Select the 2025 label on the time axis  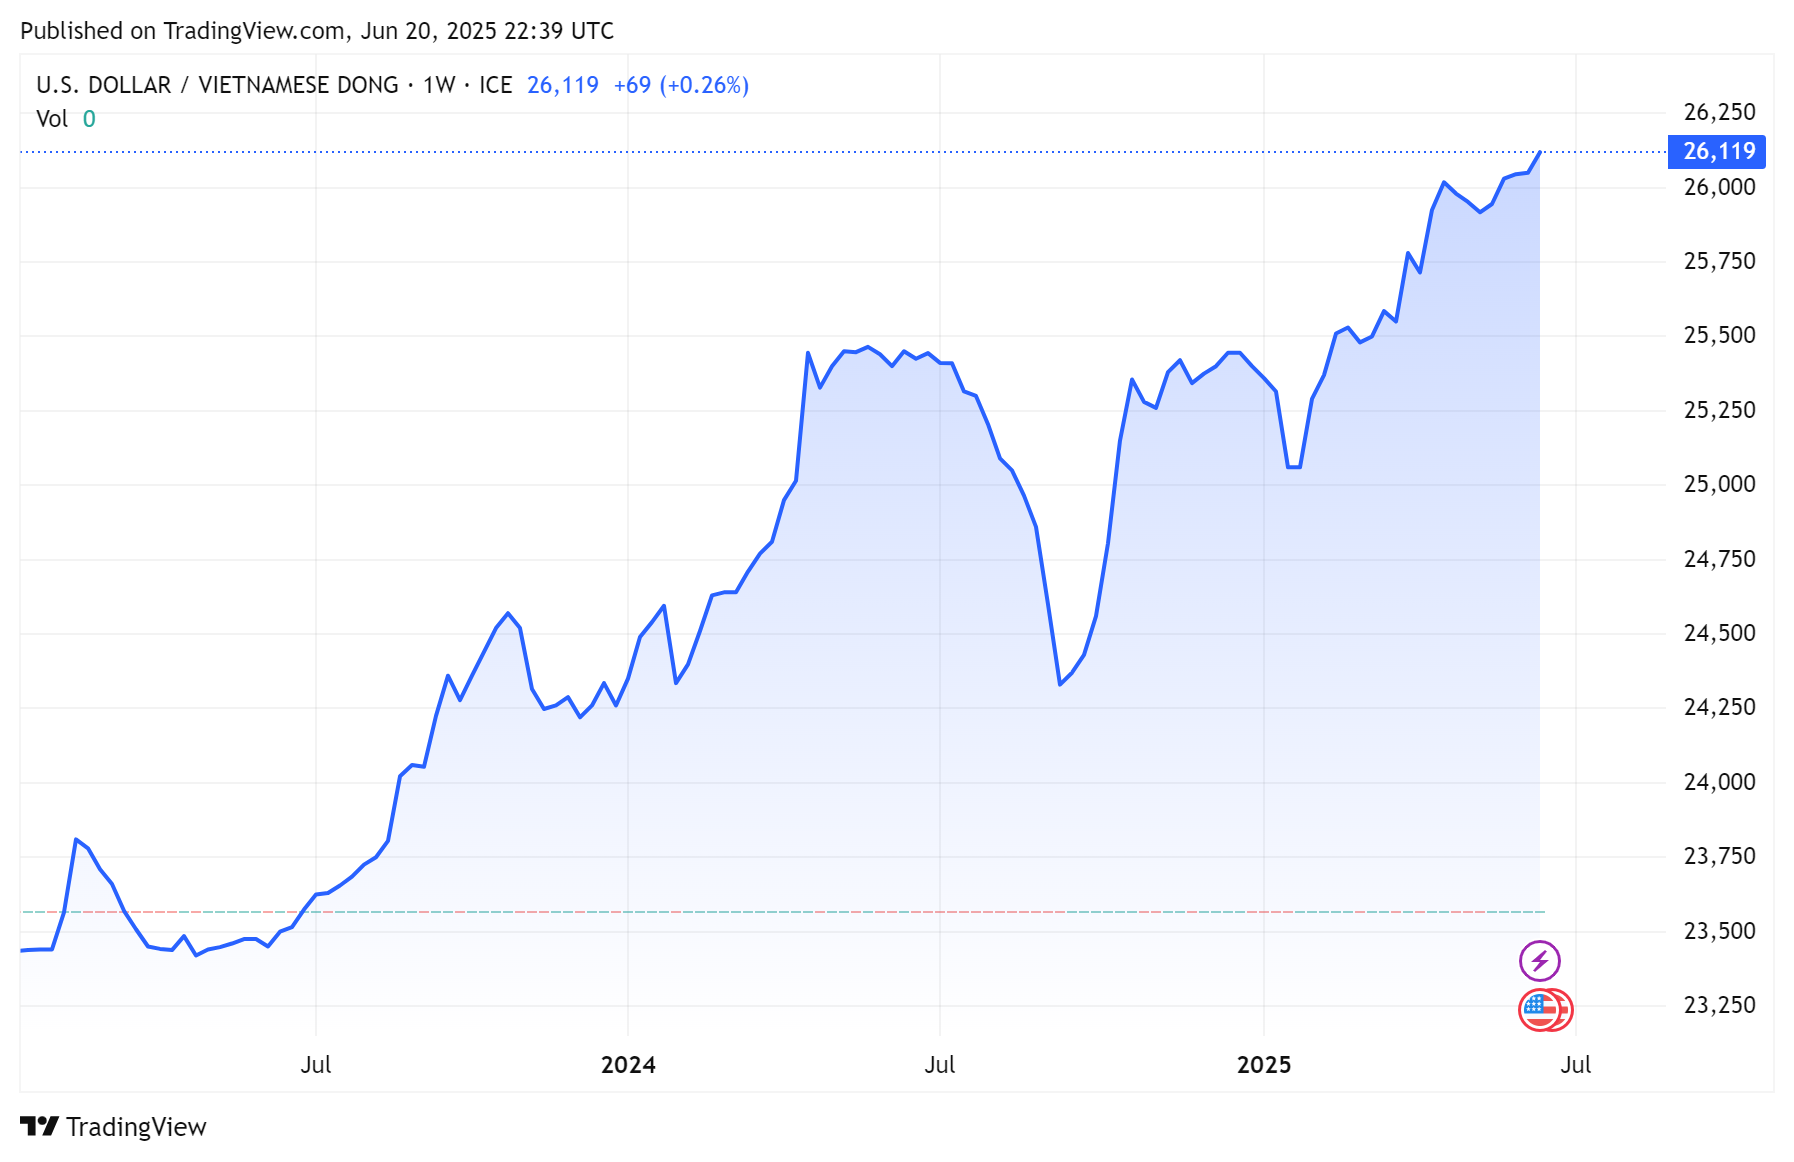click(1263, 1065)
